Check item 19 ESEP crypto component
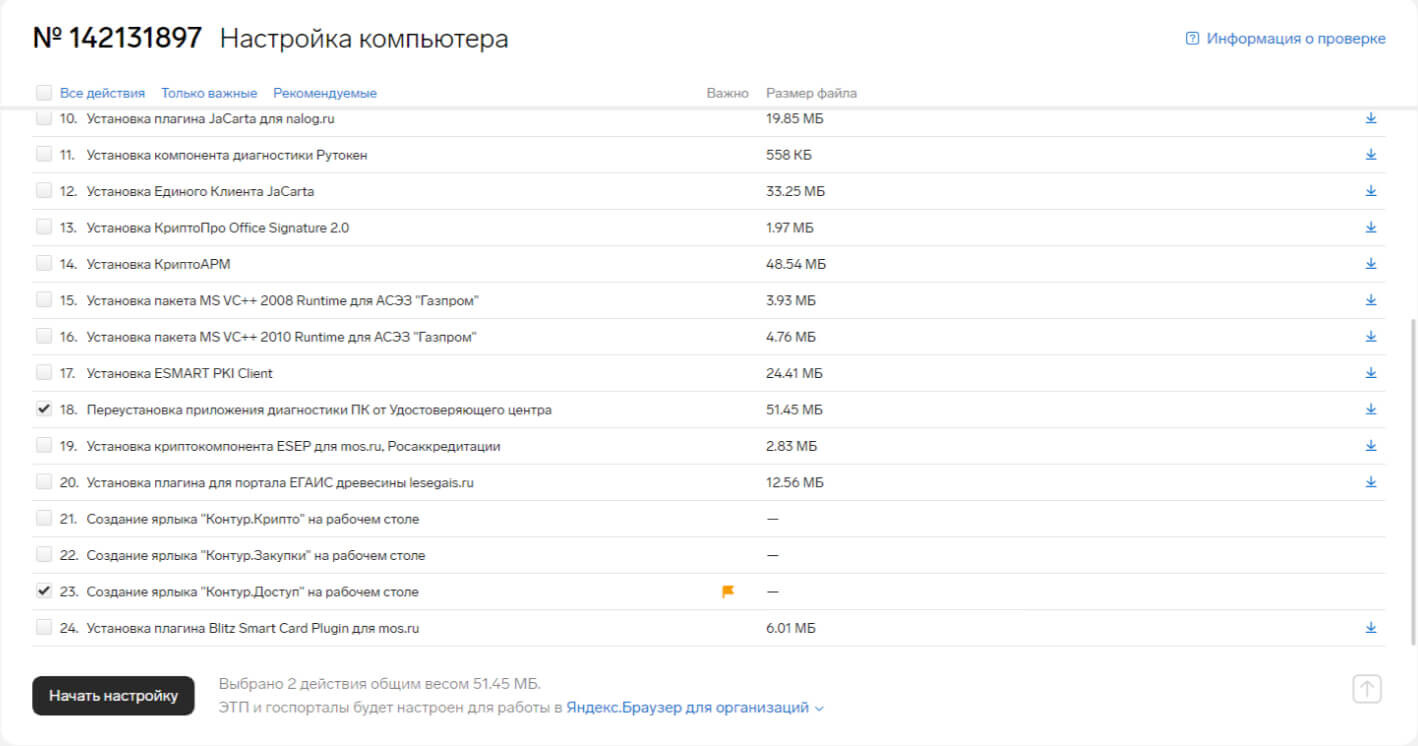This screenshot has width=1418, height=746. tap(44, 445)
